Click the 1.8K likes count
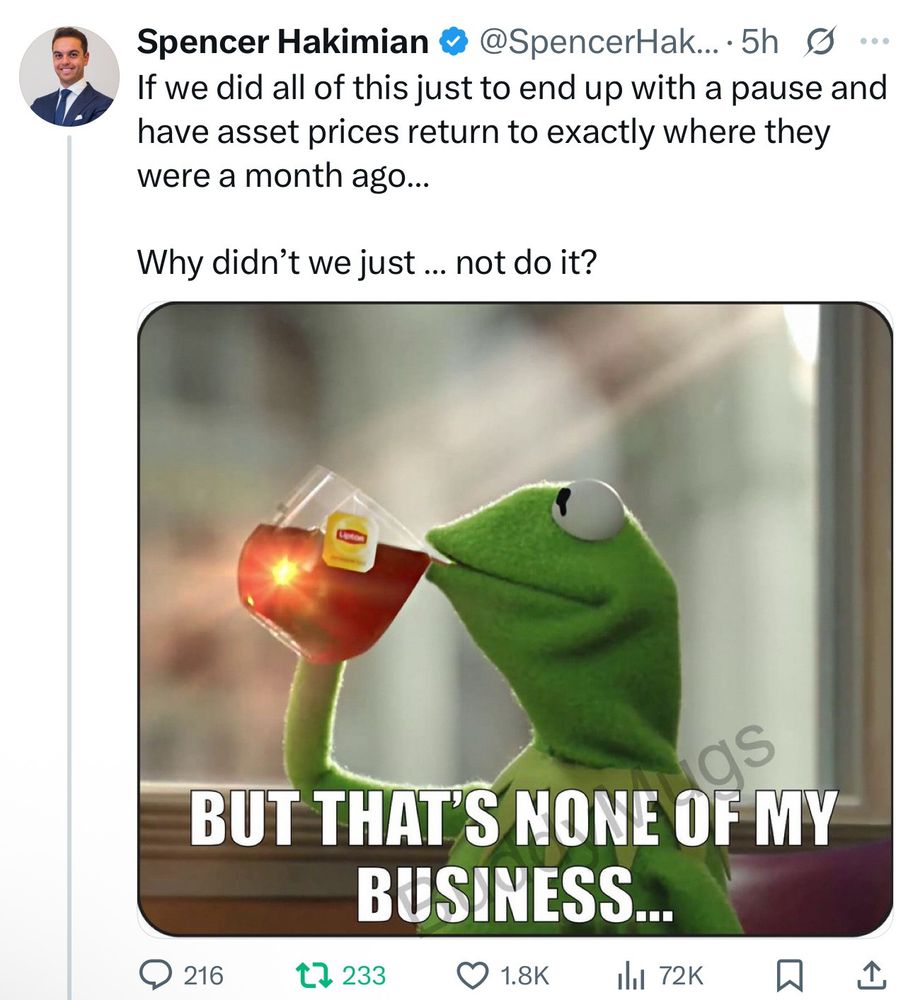 524,976
